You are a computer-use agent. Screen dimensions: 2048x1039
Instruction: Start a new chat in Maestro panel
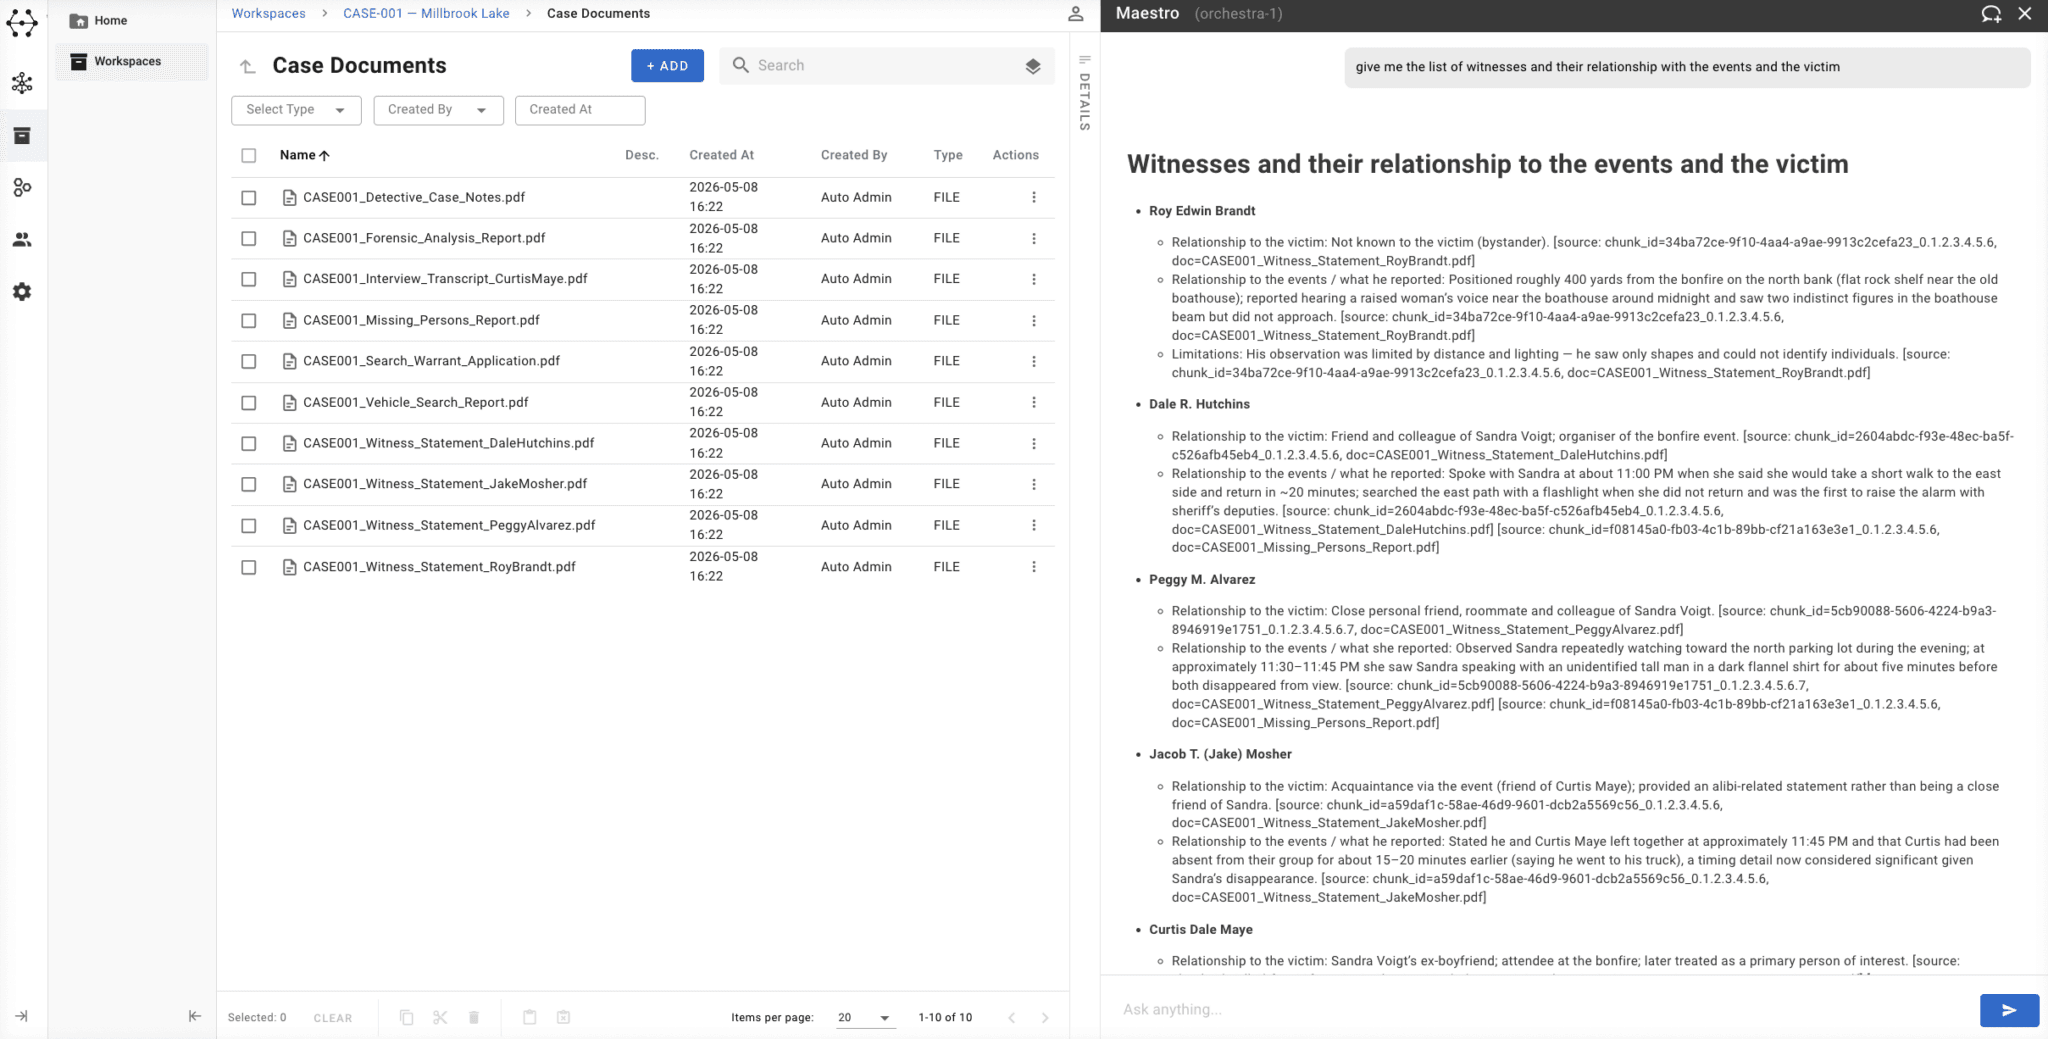(x=1991, y=14)
